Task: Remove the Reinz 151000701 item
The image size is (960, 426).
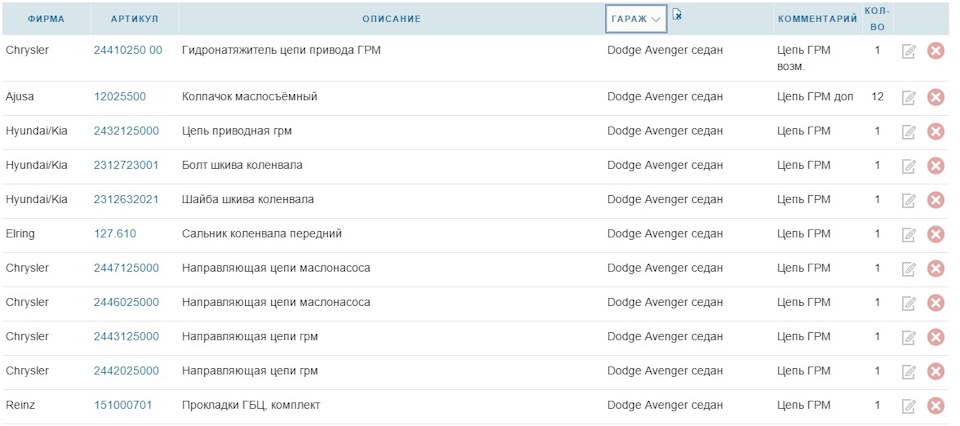Action: click(x=936, y=406)
